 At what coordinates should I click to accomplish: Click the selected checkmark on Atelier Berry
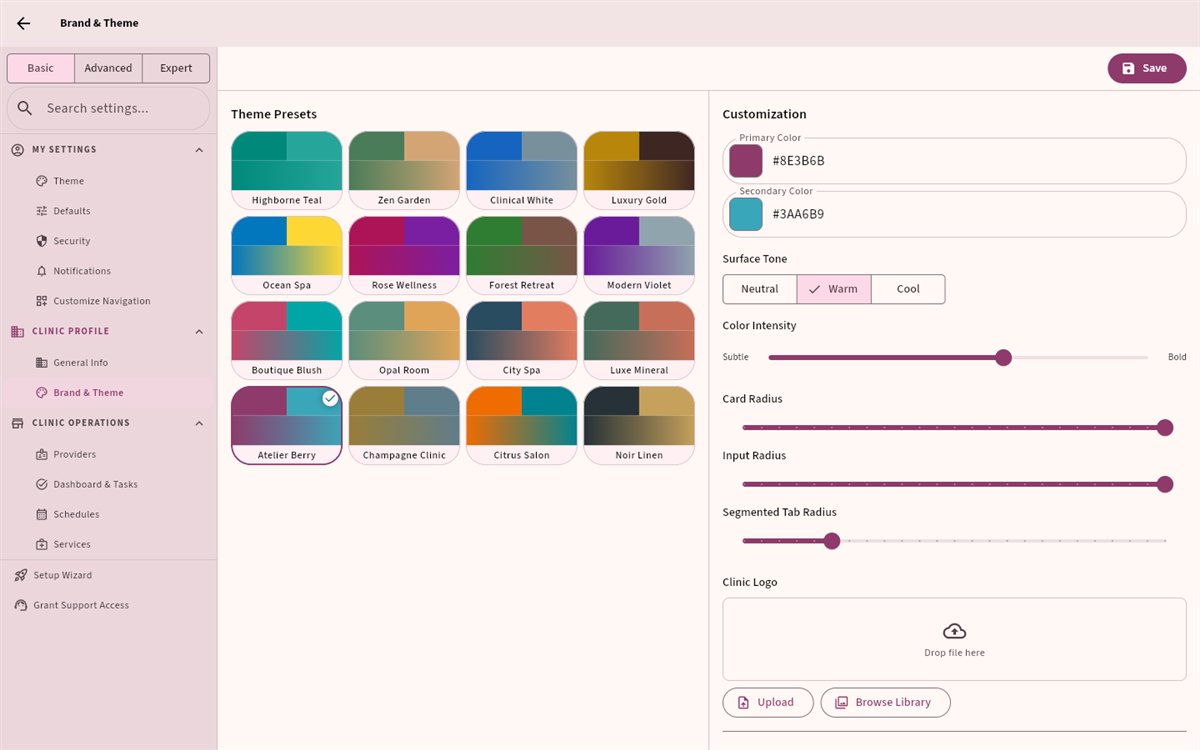[330, 398]
